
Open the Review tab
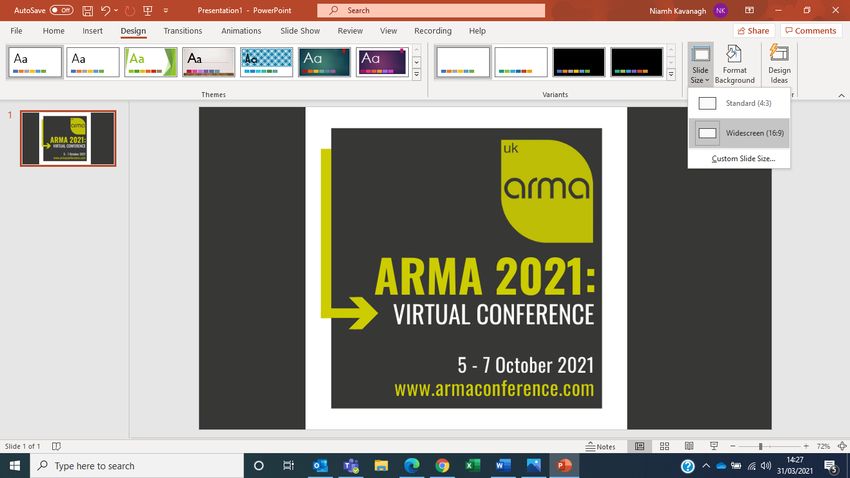point(350,31)
